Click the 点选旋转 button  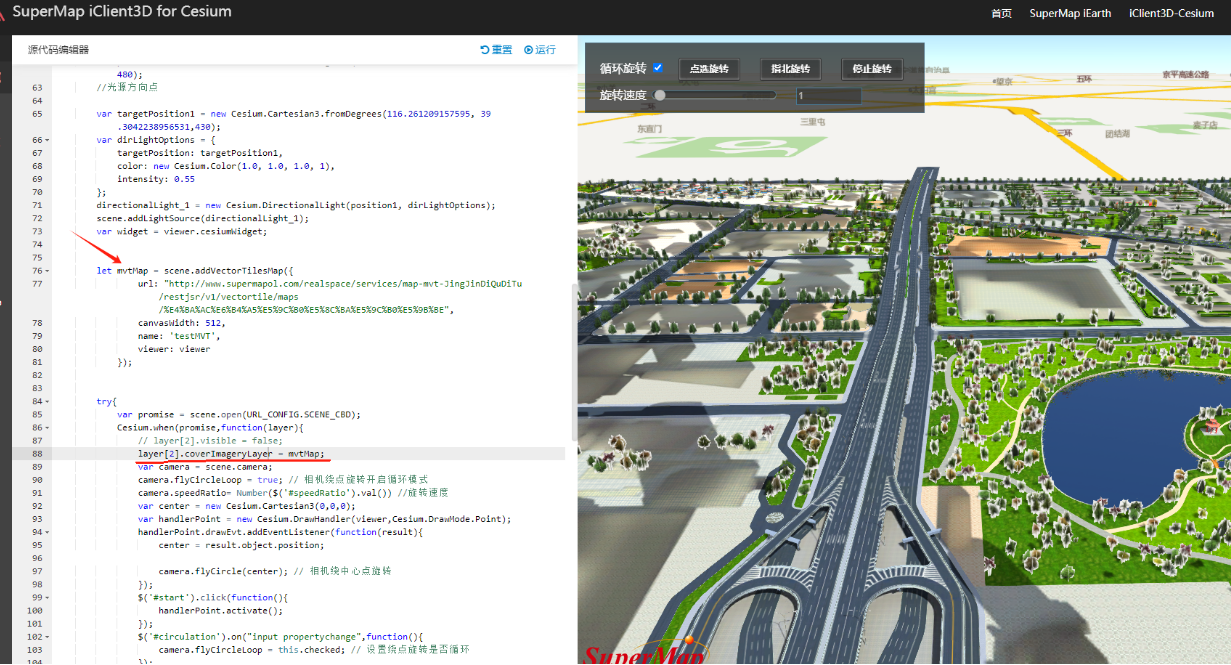point(709,69)
